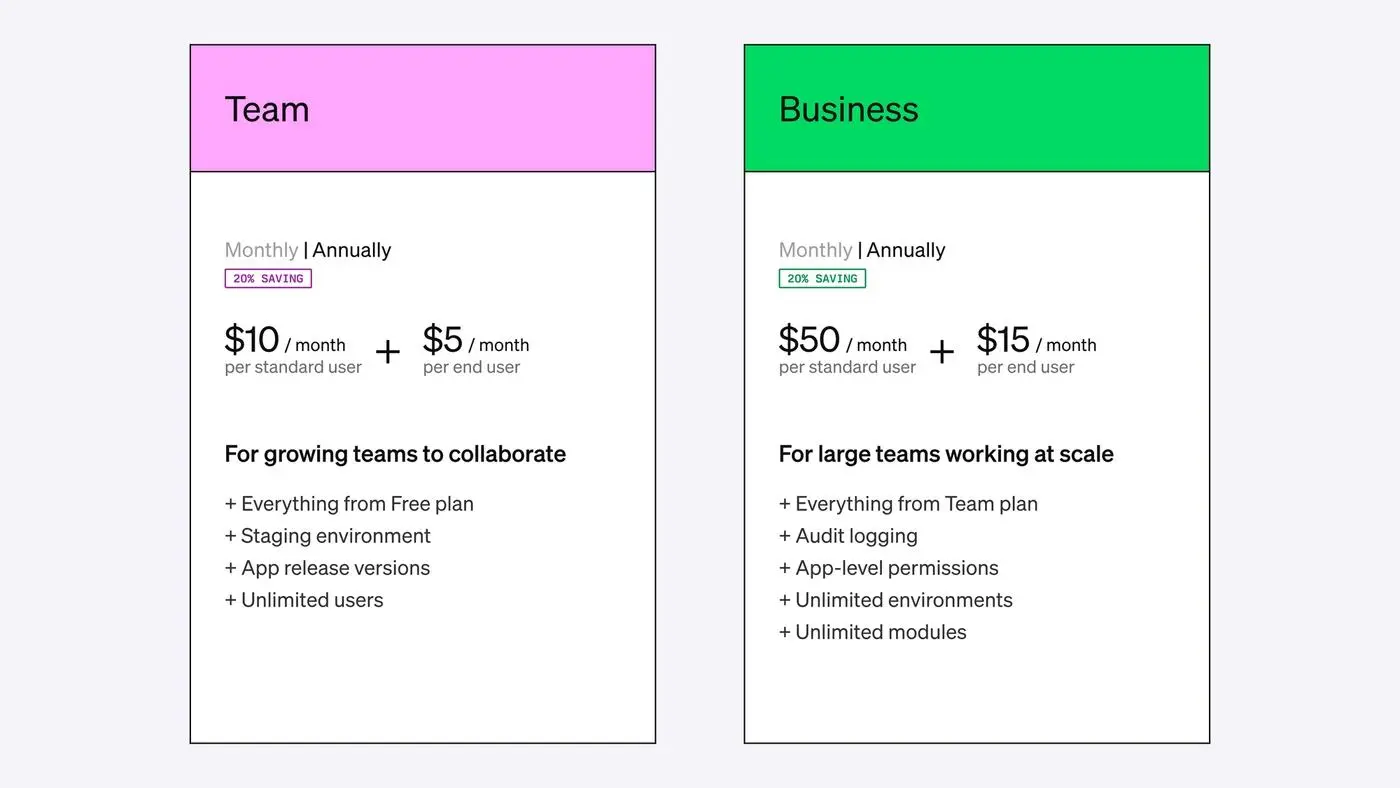Click 'Everything from Free plan' feature
The width and height of the screenshot is (1400, 788).
pos(349,504)
